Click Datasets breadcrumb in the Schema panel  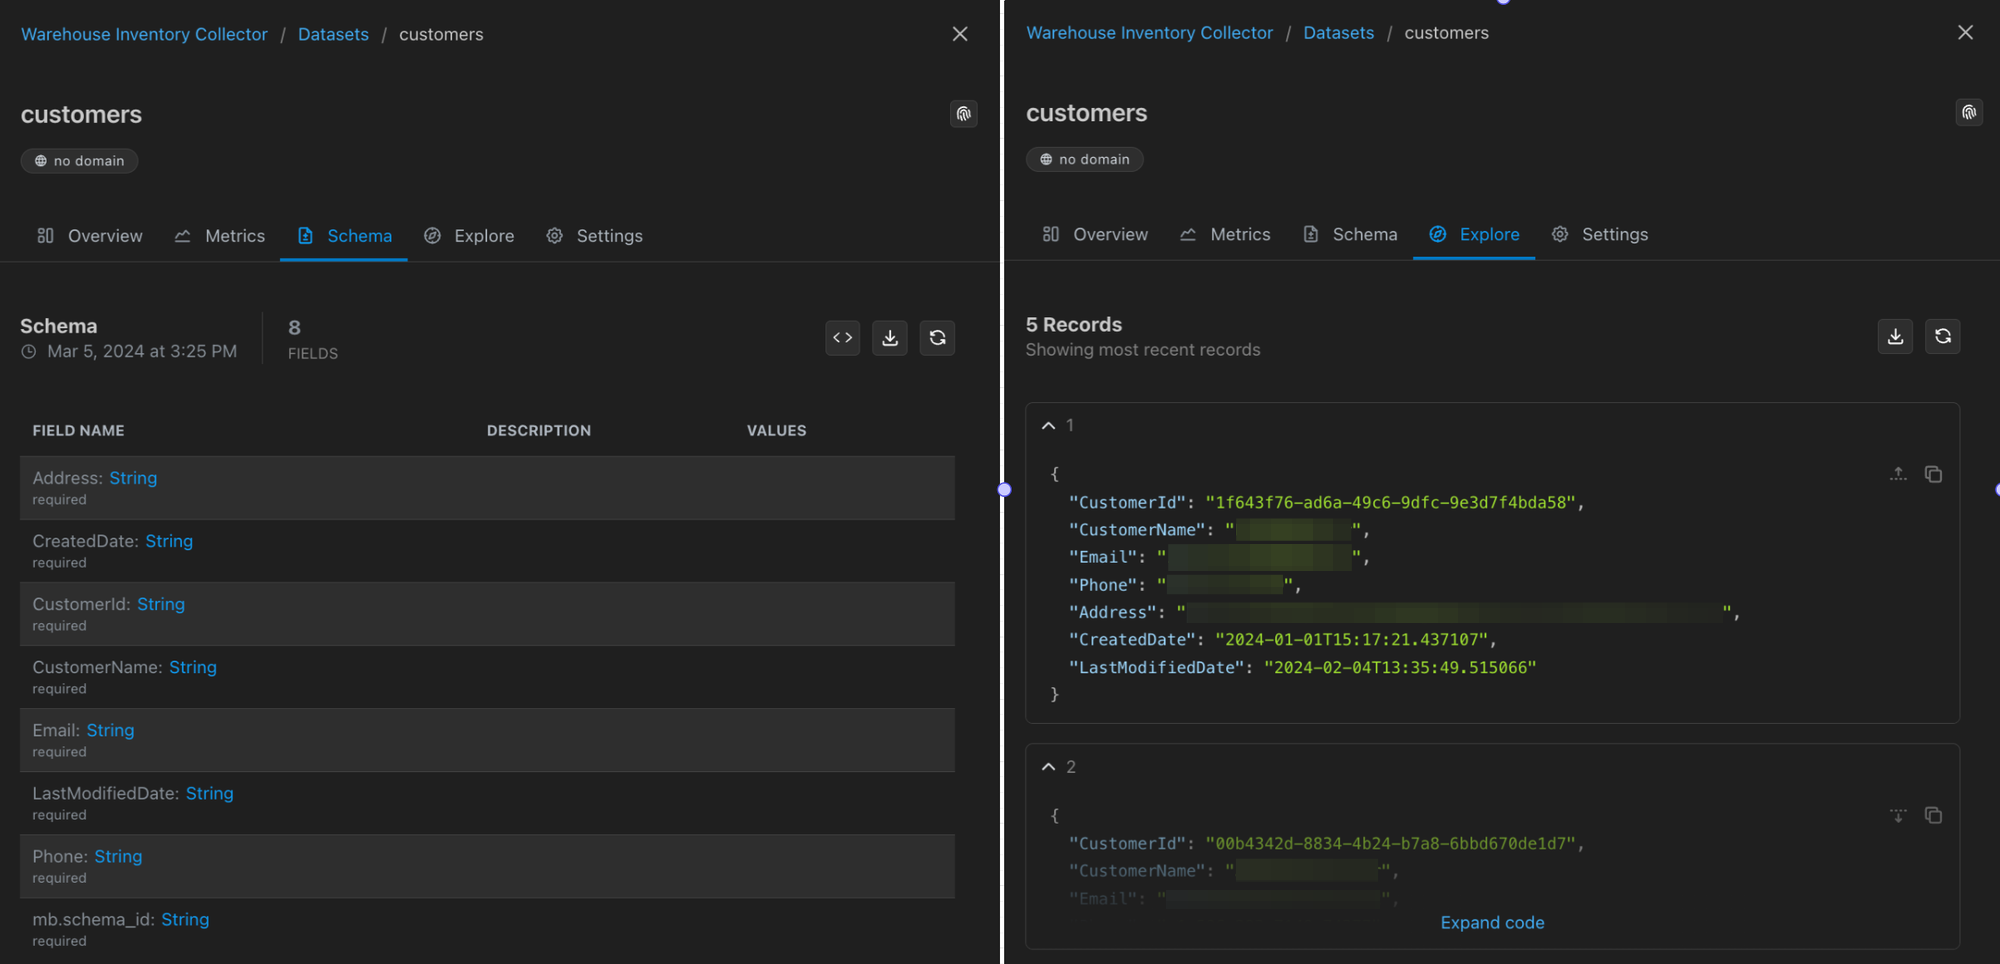point(333,34)
